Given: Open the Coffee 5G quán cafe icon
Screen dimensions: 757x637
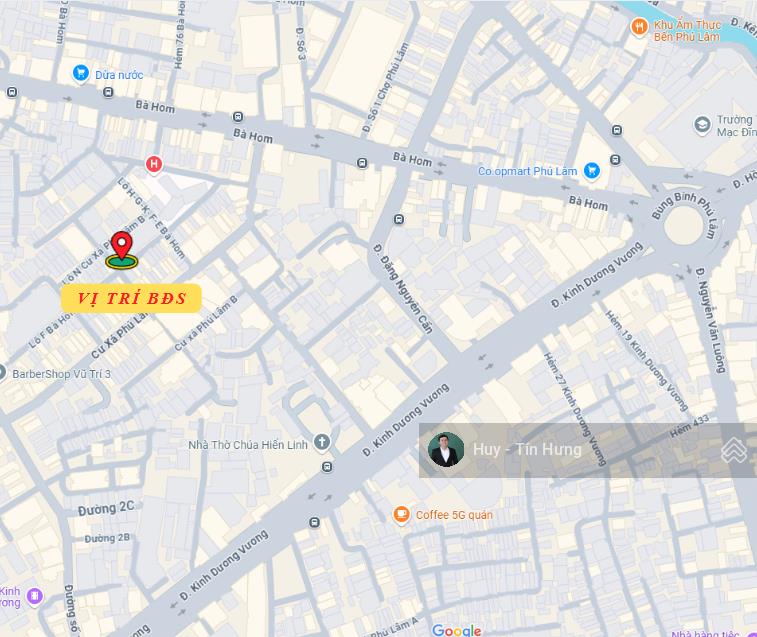Looking at the screenshot, I should [401, 514].
